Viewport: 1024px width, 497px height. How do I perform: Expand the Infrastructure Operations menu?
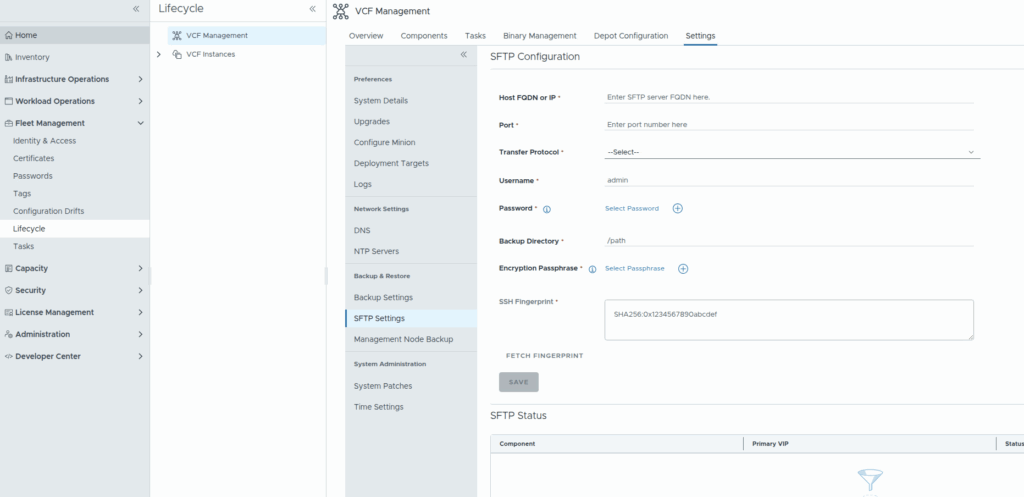coord(140,79)
